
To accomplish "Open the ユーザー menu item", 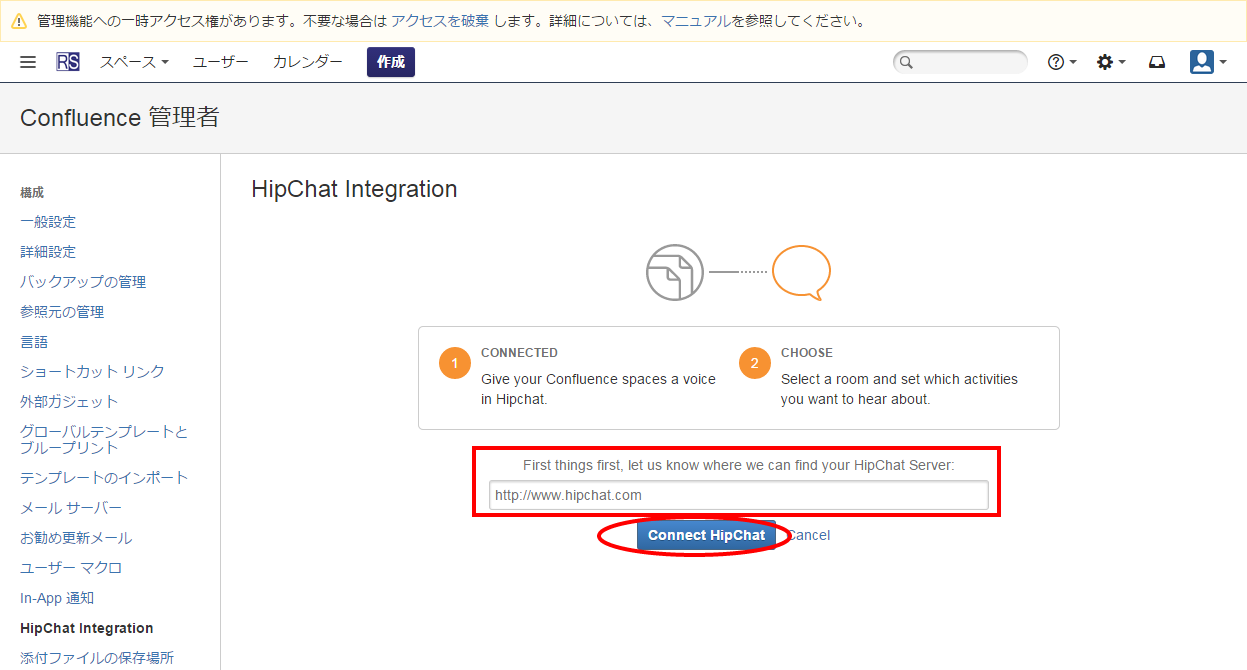I will [x=221, y=62].
